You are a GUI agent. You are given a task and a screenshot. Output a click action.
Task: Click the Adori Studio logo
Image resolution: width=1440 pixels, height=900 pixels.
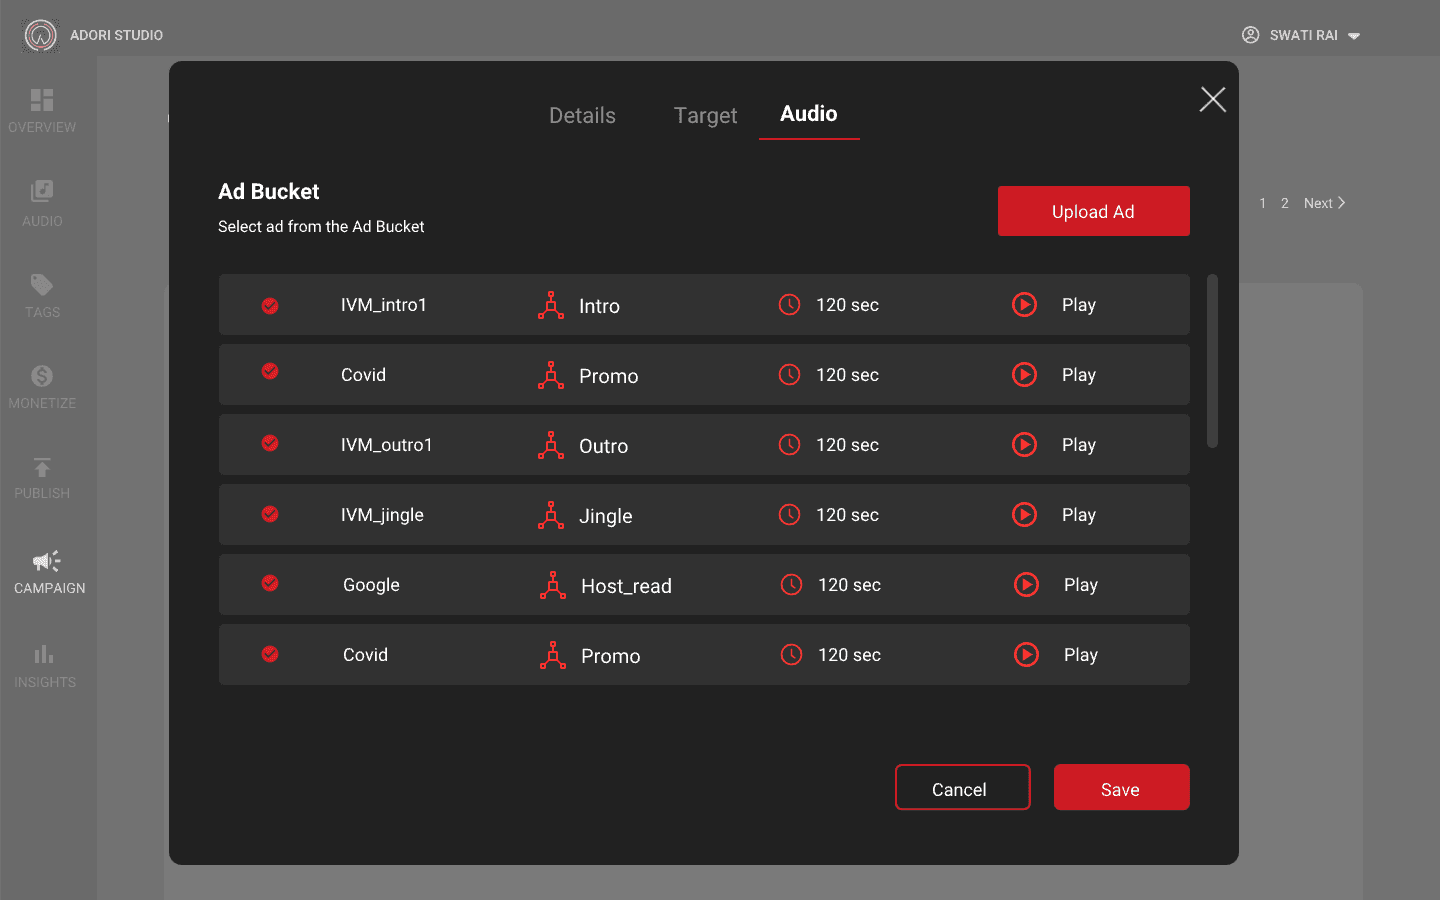[41, 36]
